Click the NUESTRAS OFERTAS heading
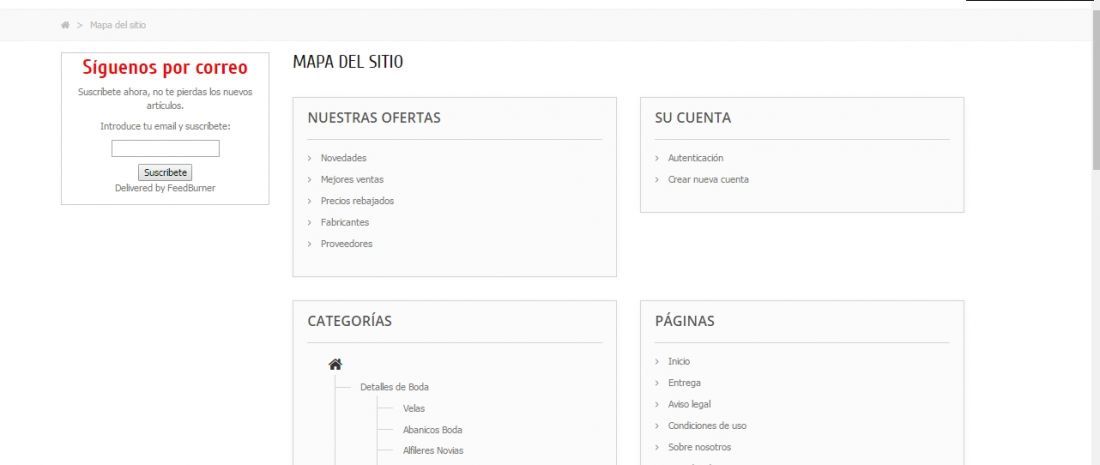 point(374,118)
